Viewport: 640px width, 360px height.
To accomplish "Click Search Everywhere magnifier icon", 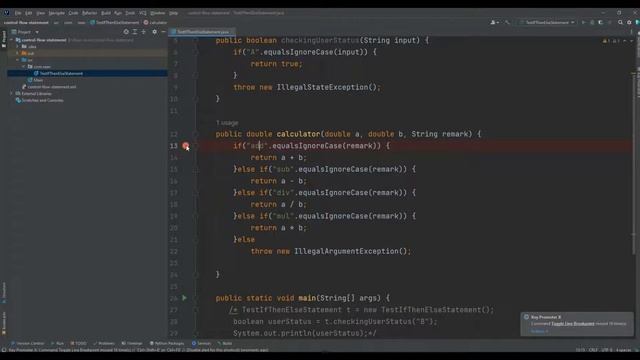I will tap(620, 22).
